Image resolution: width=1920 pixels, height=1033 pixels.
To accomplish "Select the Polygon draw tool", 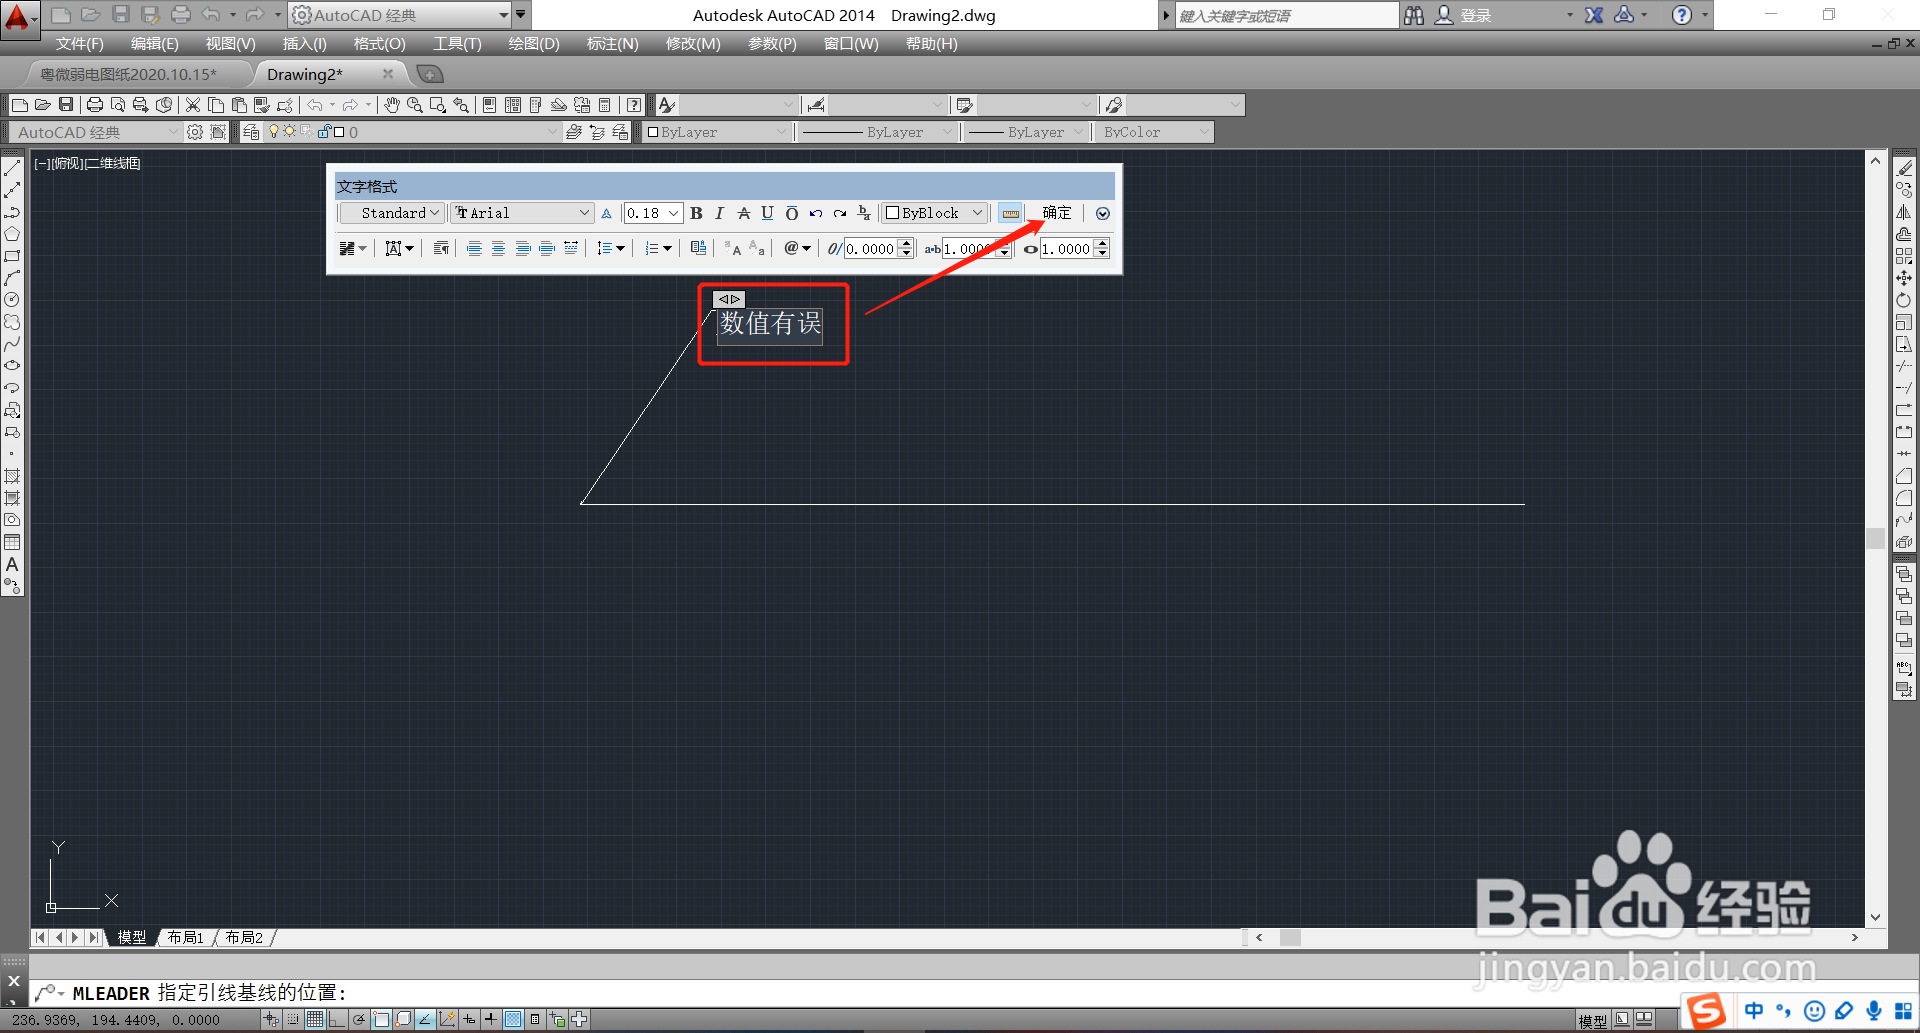I will click(x=12, y=234).
